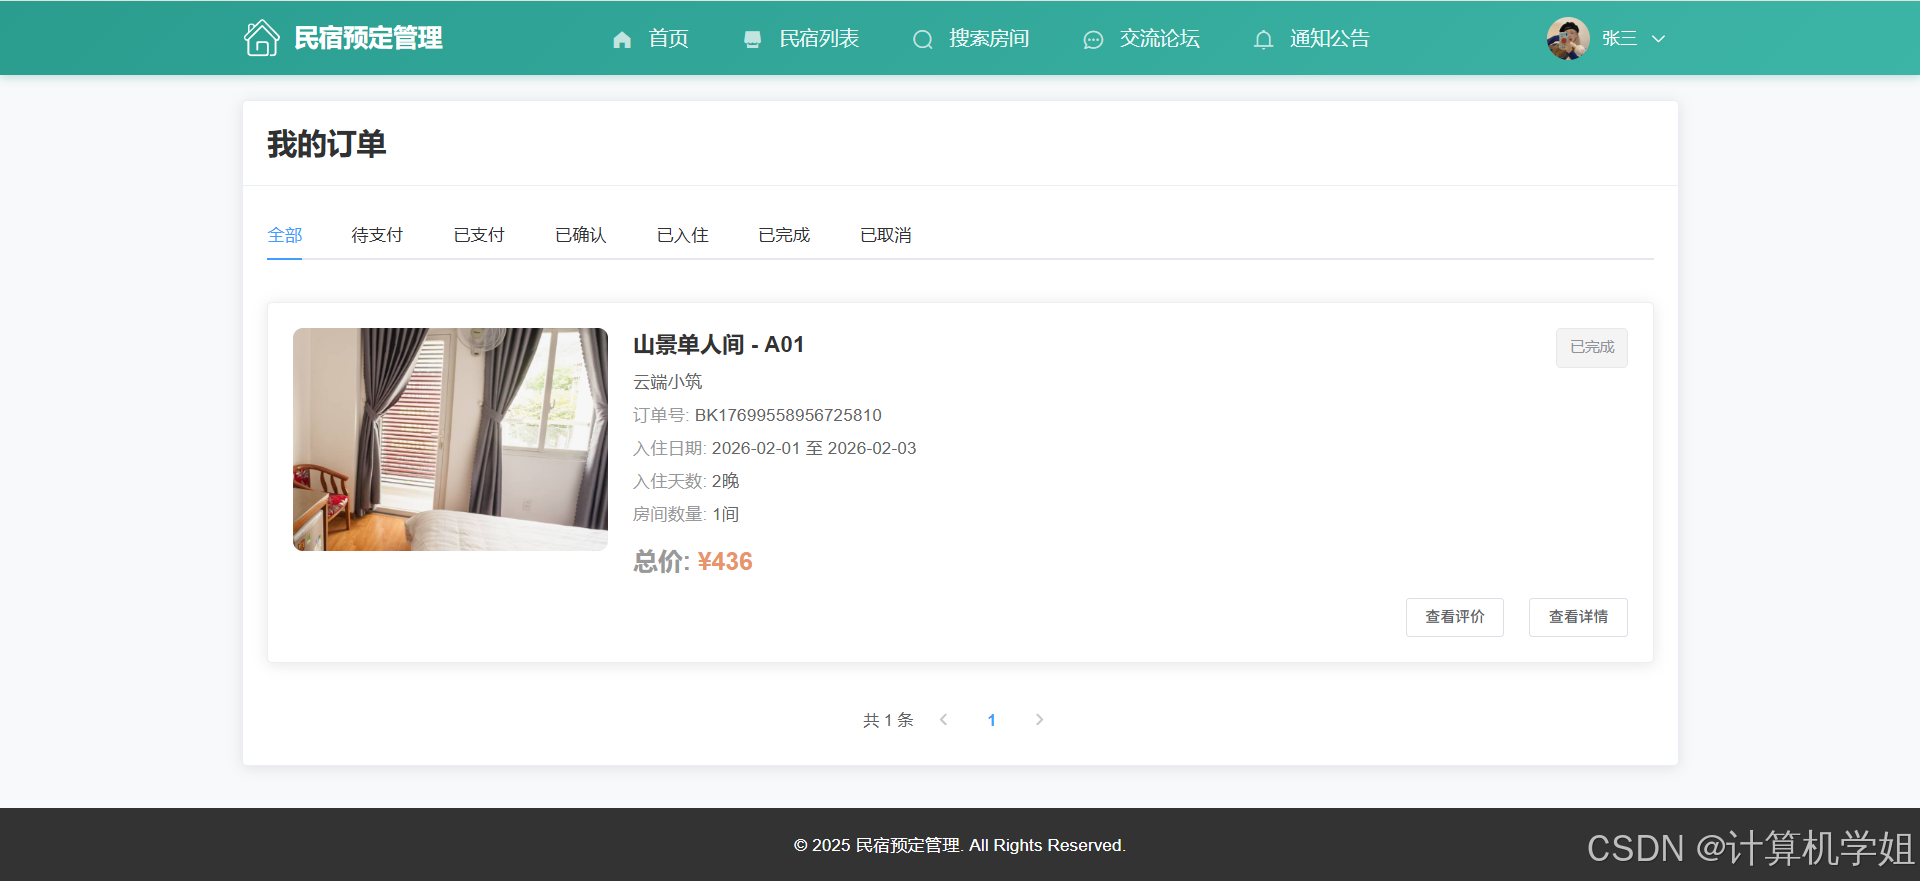The width and height of the screenshot is (1920, 881).
Task: Click the 入住天数 2晚 line
Action: click(686, 481)
